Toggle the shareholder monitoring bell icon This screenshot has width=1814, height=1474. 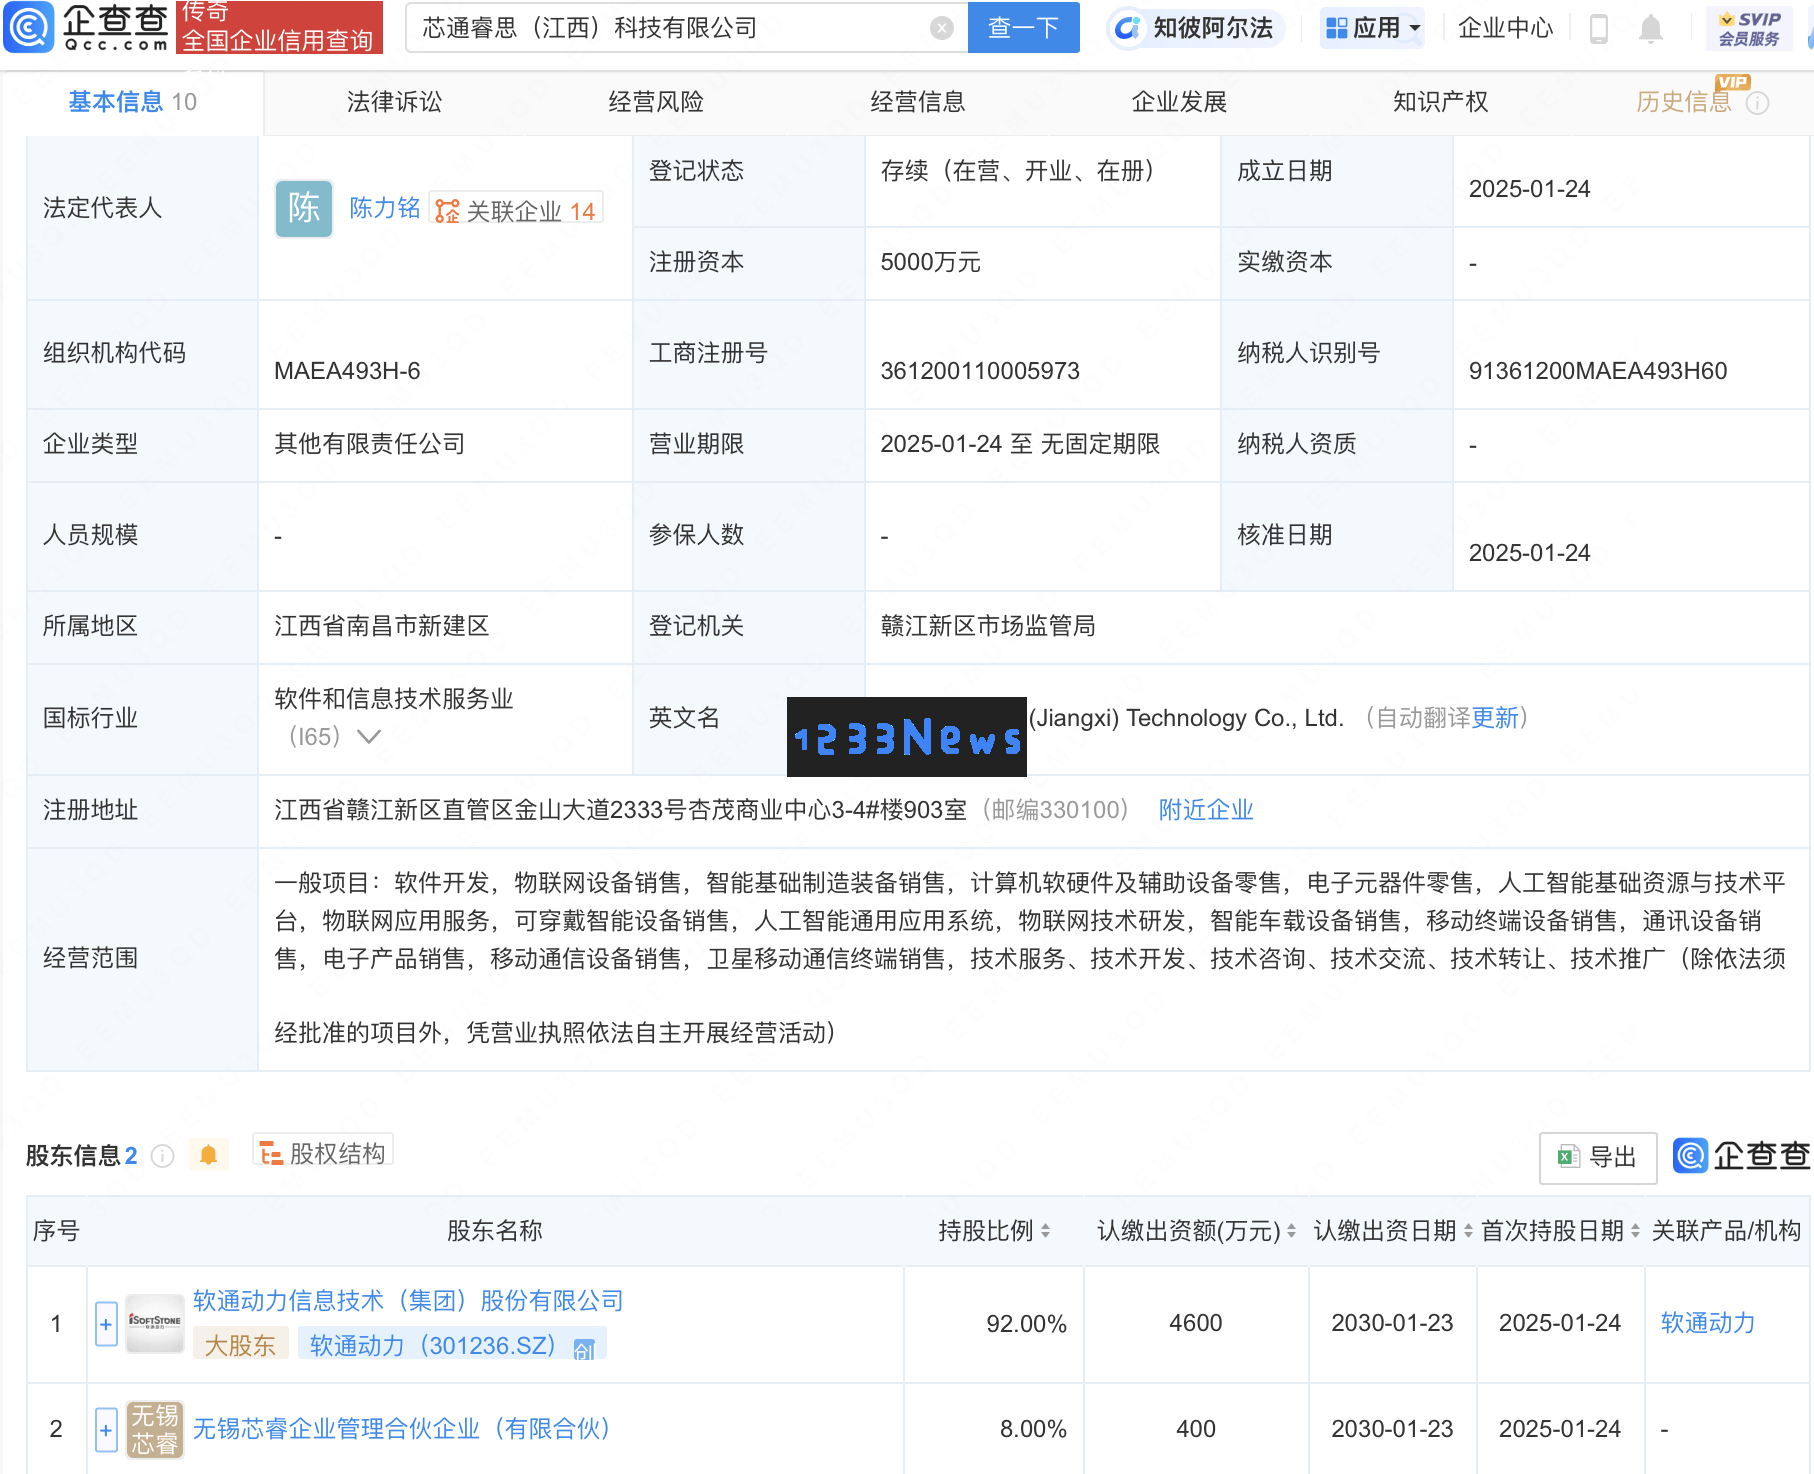[x=208, y=1155]
